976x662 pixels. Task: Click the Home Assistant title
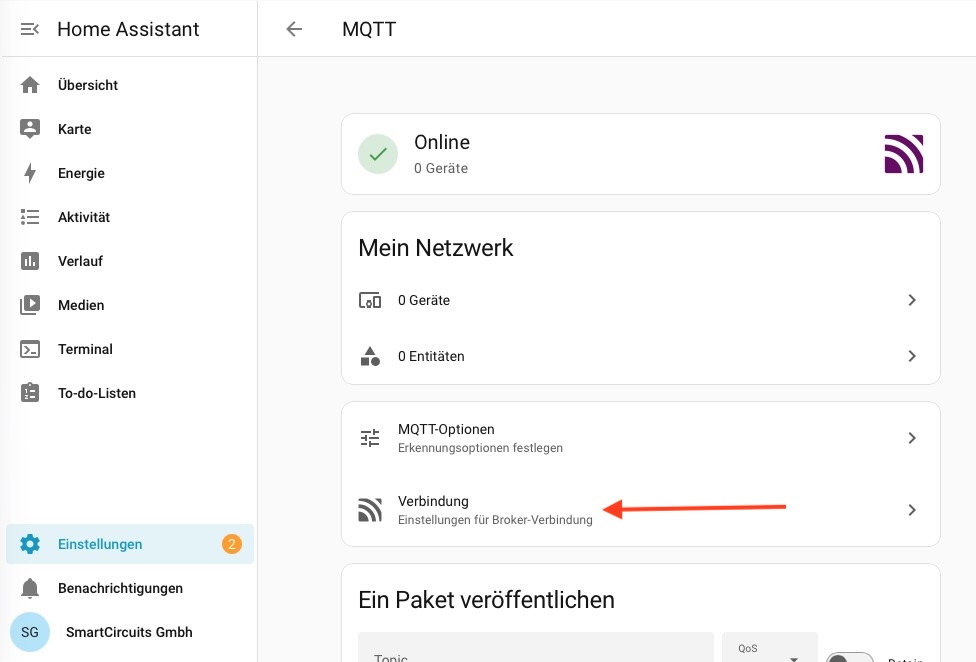coord(128,29)
